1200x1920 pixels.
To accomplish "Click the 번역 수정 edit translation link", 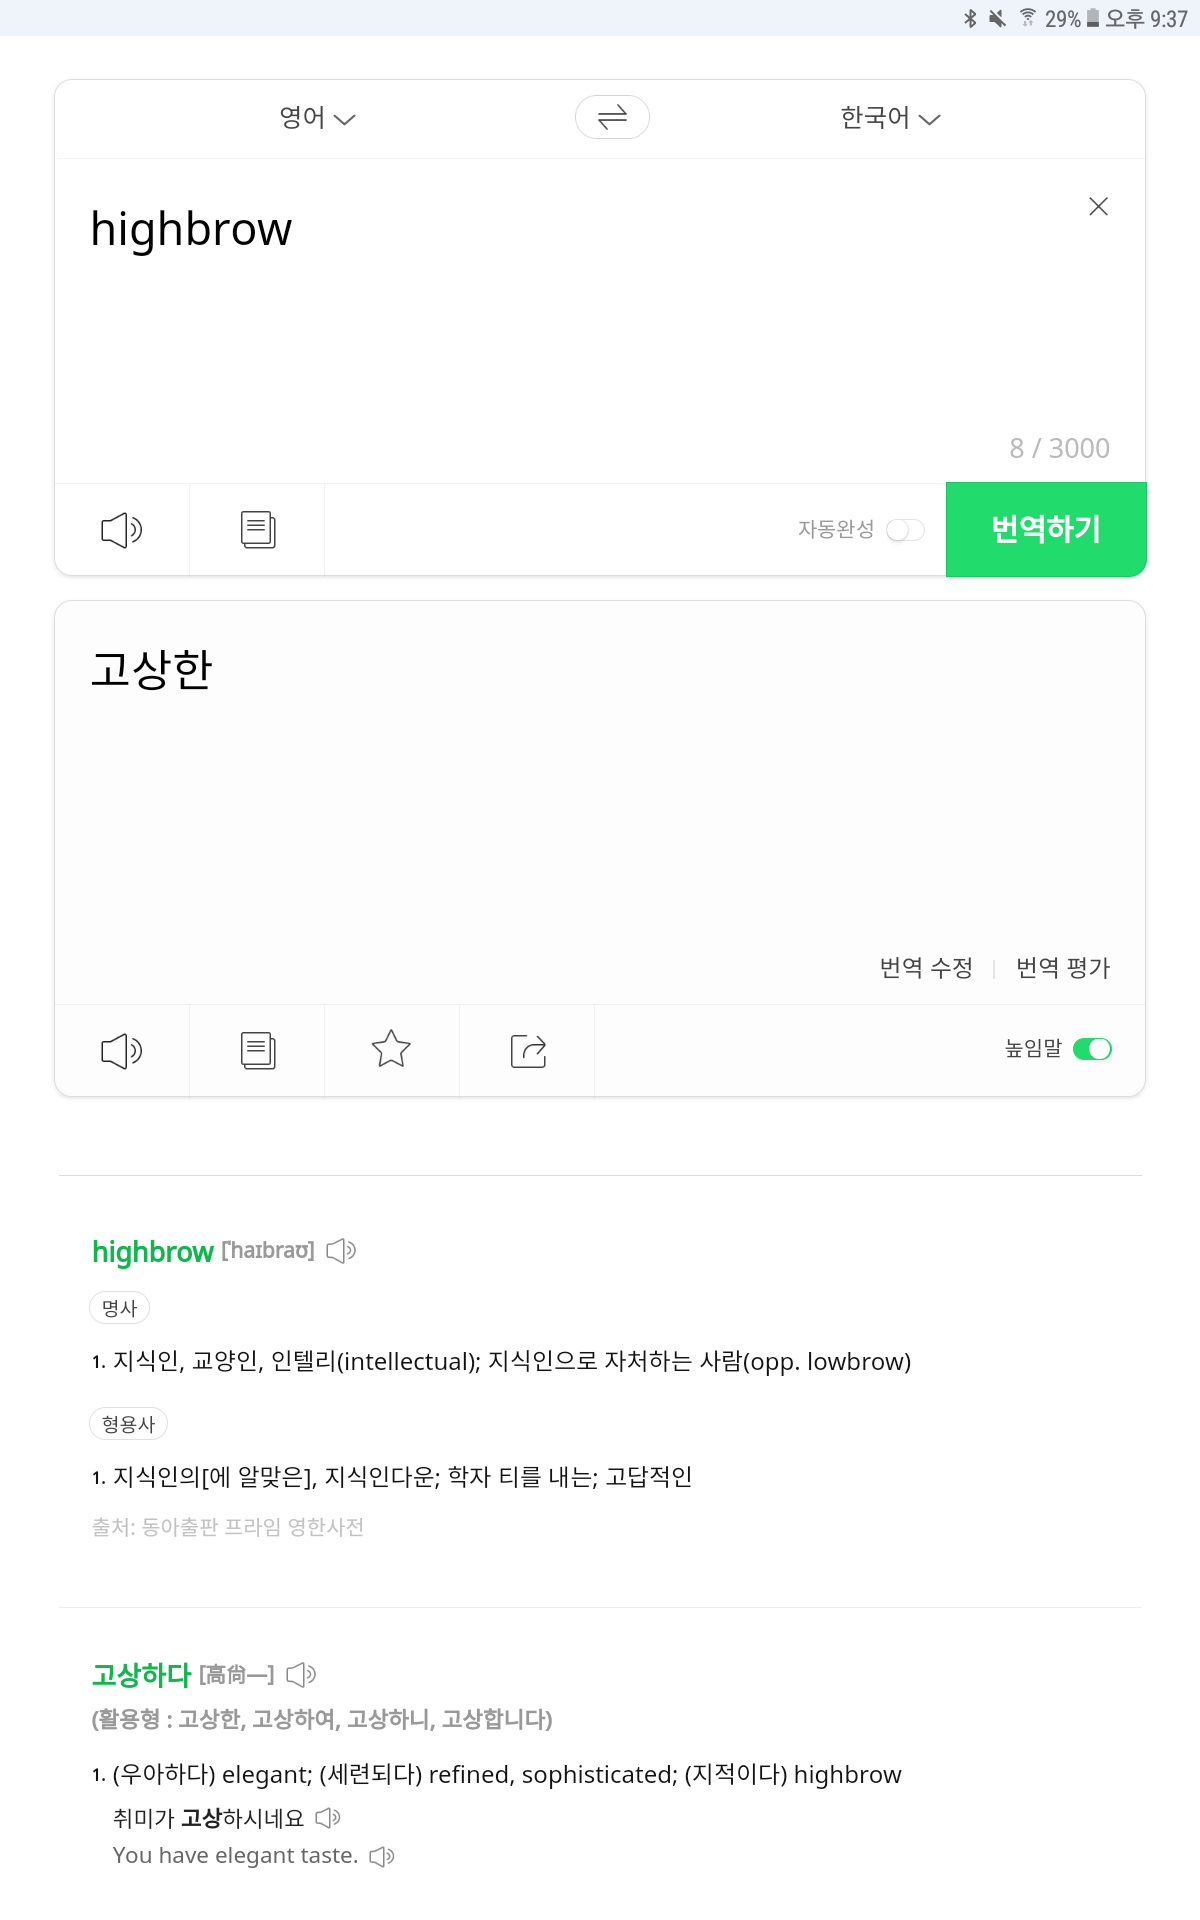I will click(x=926, y=968).
